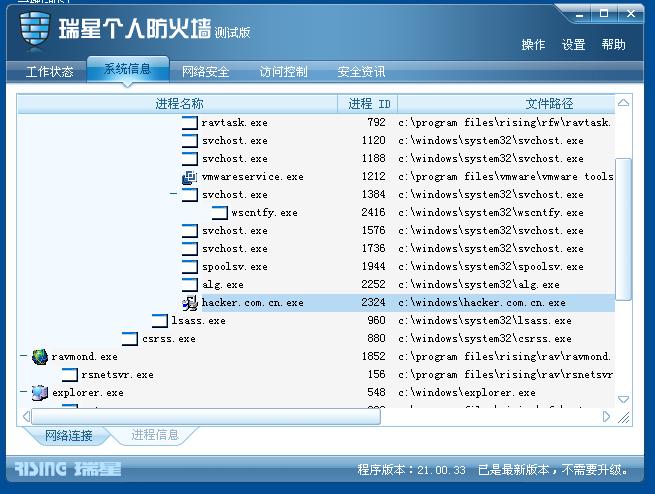The width and height of the screenshot is (655, 494).
Task: Open the 帮助 menu
Action: 614,44
